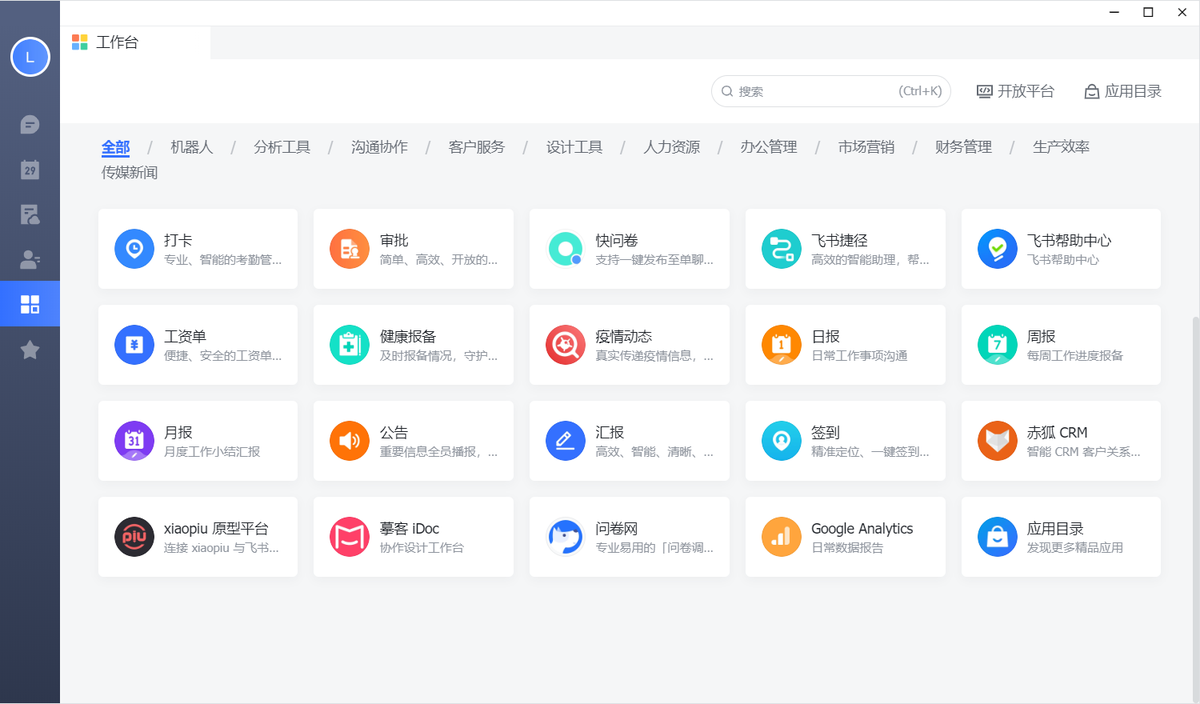Open the 公告 announcement app

pos(413,440)
